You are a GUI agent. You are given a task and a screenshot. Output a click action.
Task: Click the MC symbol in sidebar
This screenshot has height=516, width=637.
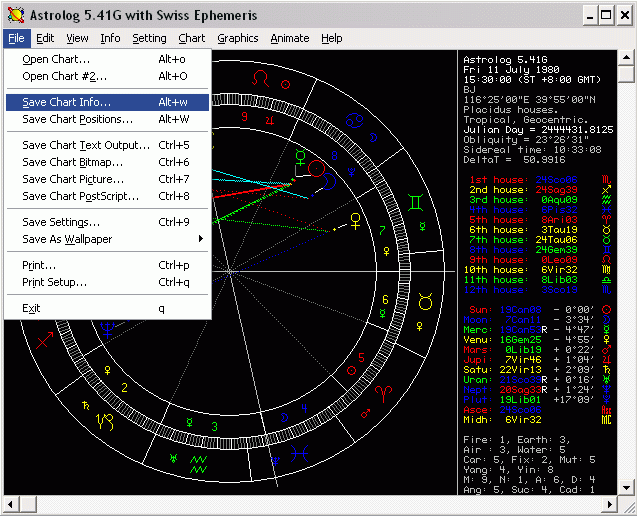point(606,420)
